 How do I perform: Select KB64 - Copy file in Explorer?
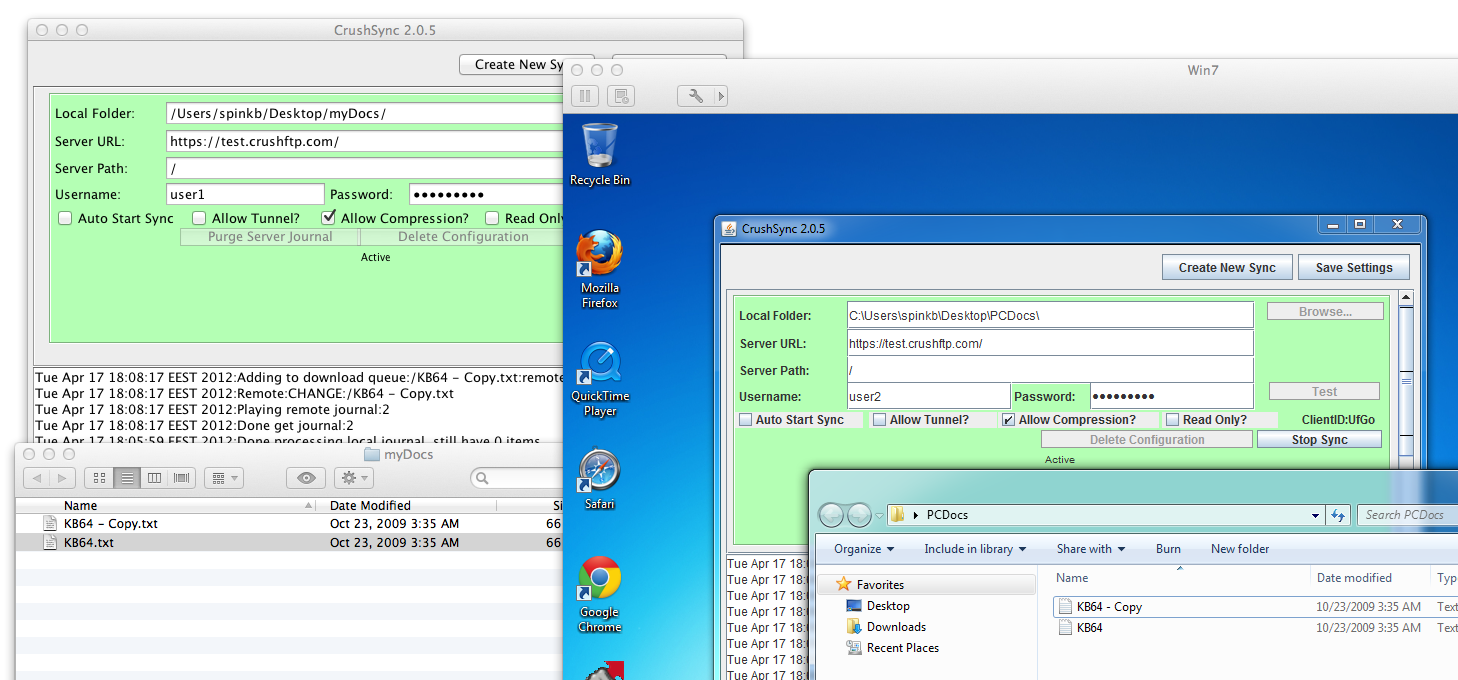1109,607
